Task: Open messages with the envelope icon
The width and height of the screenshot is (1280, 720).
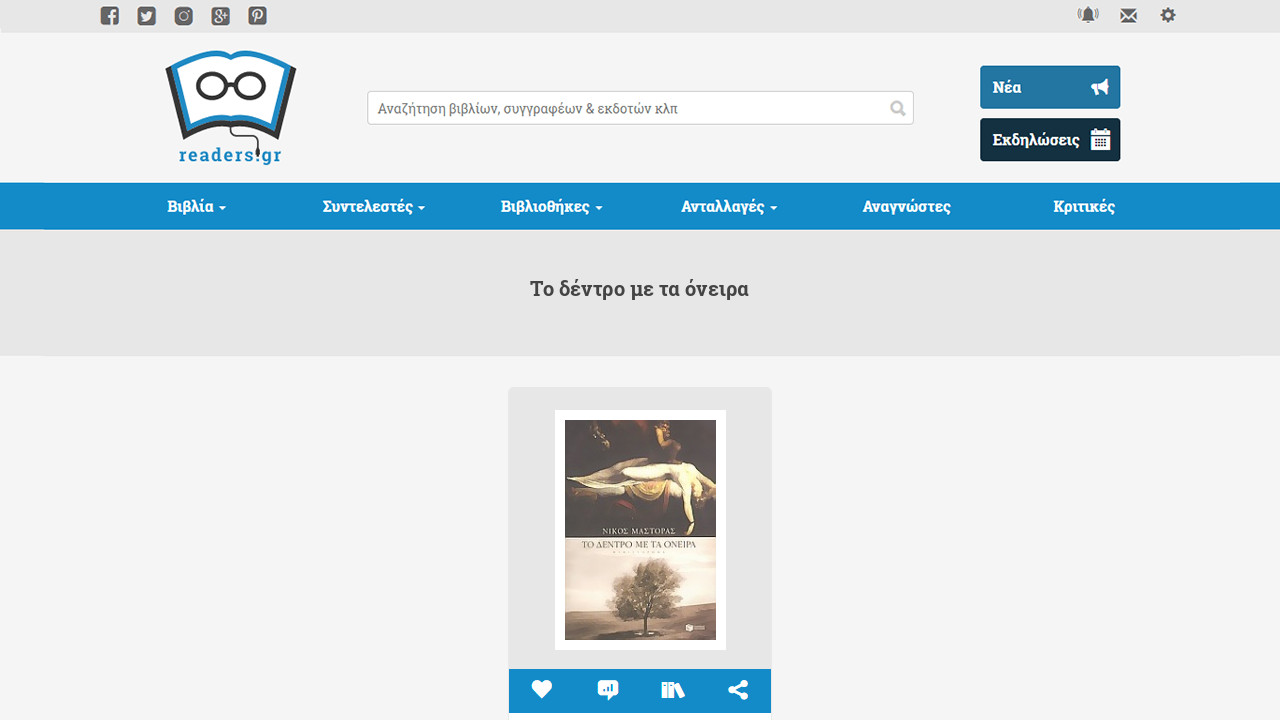Action: tap(1128, 16)
